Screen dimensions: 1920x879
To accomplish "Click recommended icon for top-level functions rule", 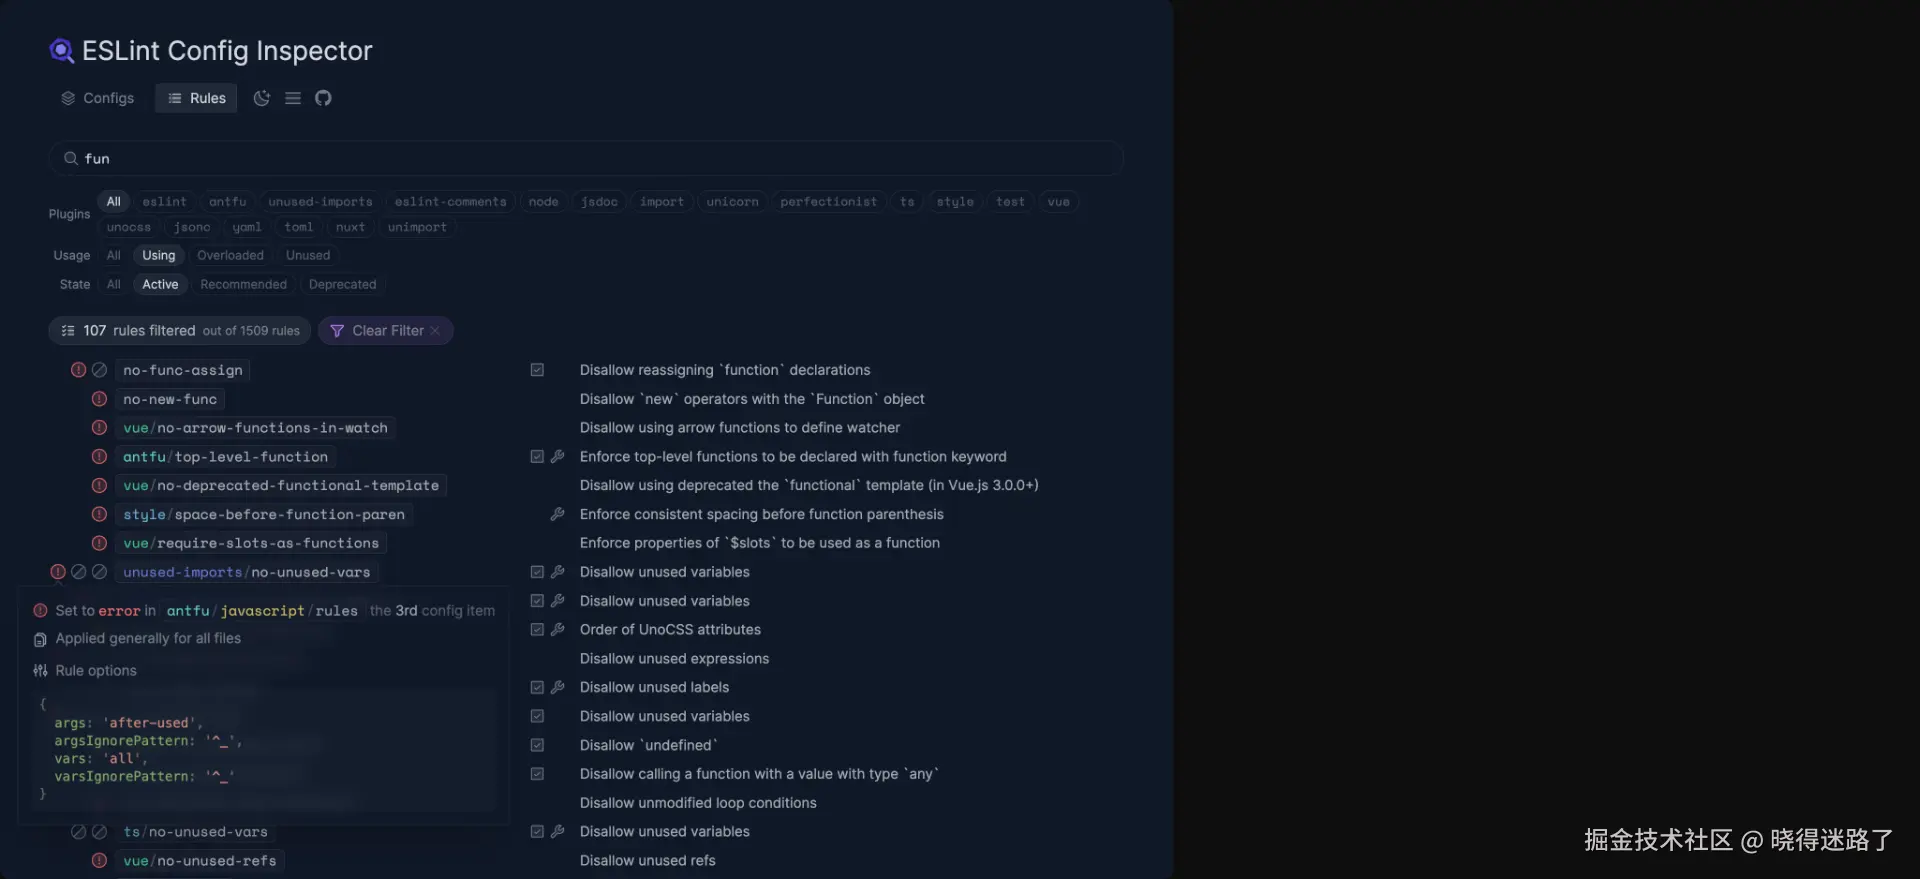I will [x=537, y=456].
